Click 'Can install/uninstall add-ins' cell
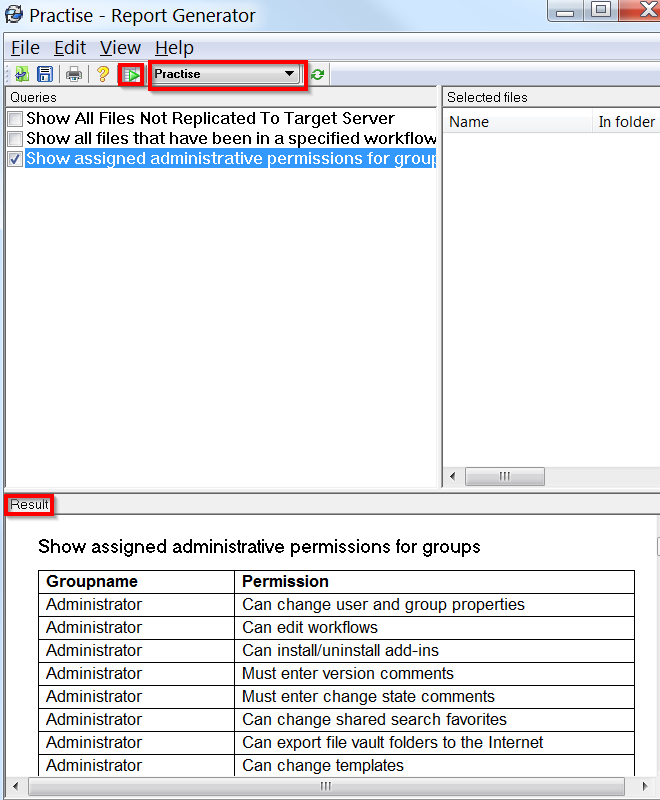 [434, 651]
